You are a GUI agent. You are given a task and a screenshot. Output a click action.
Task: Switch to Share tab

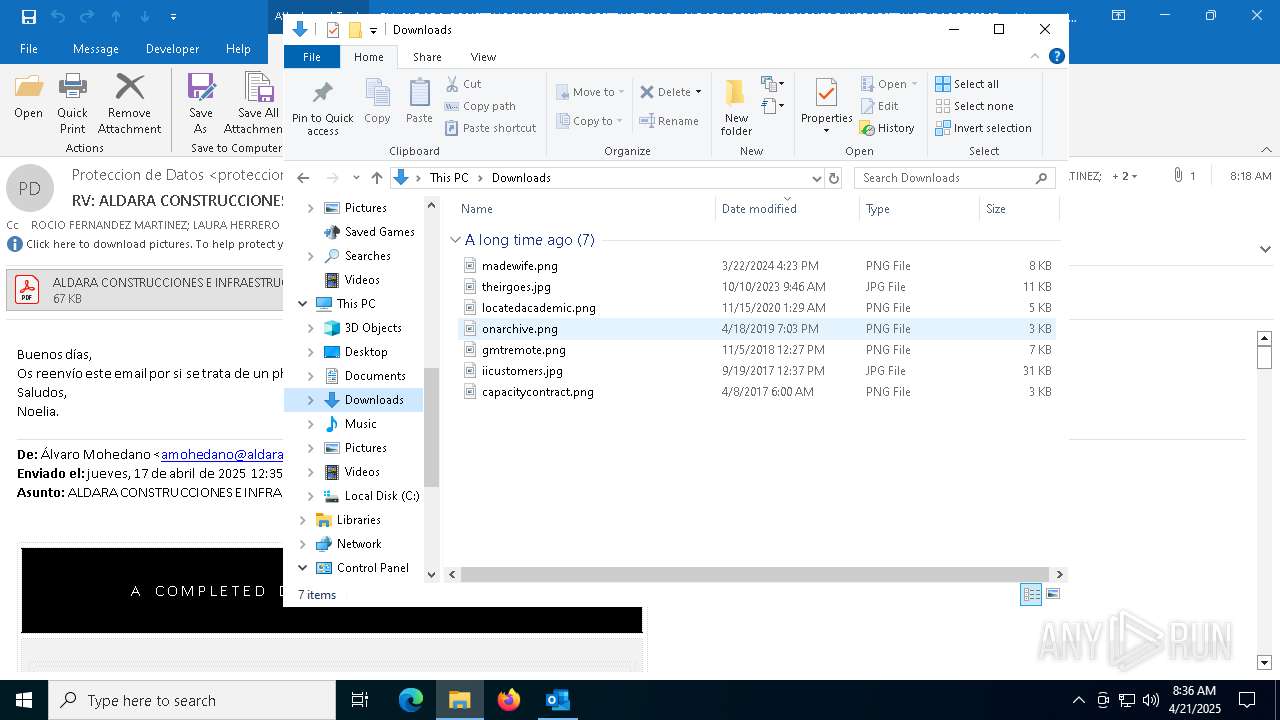click(427, 57)
